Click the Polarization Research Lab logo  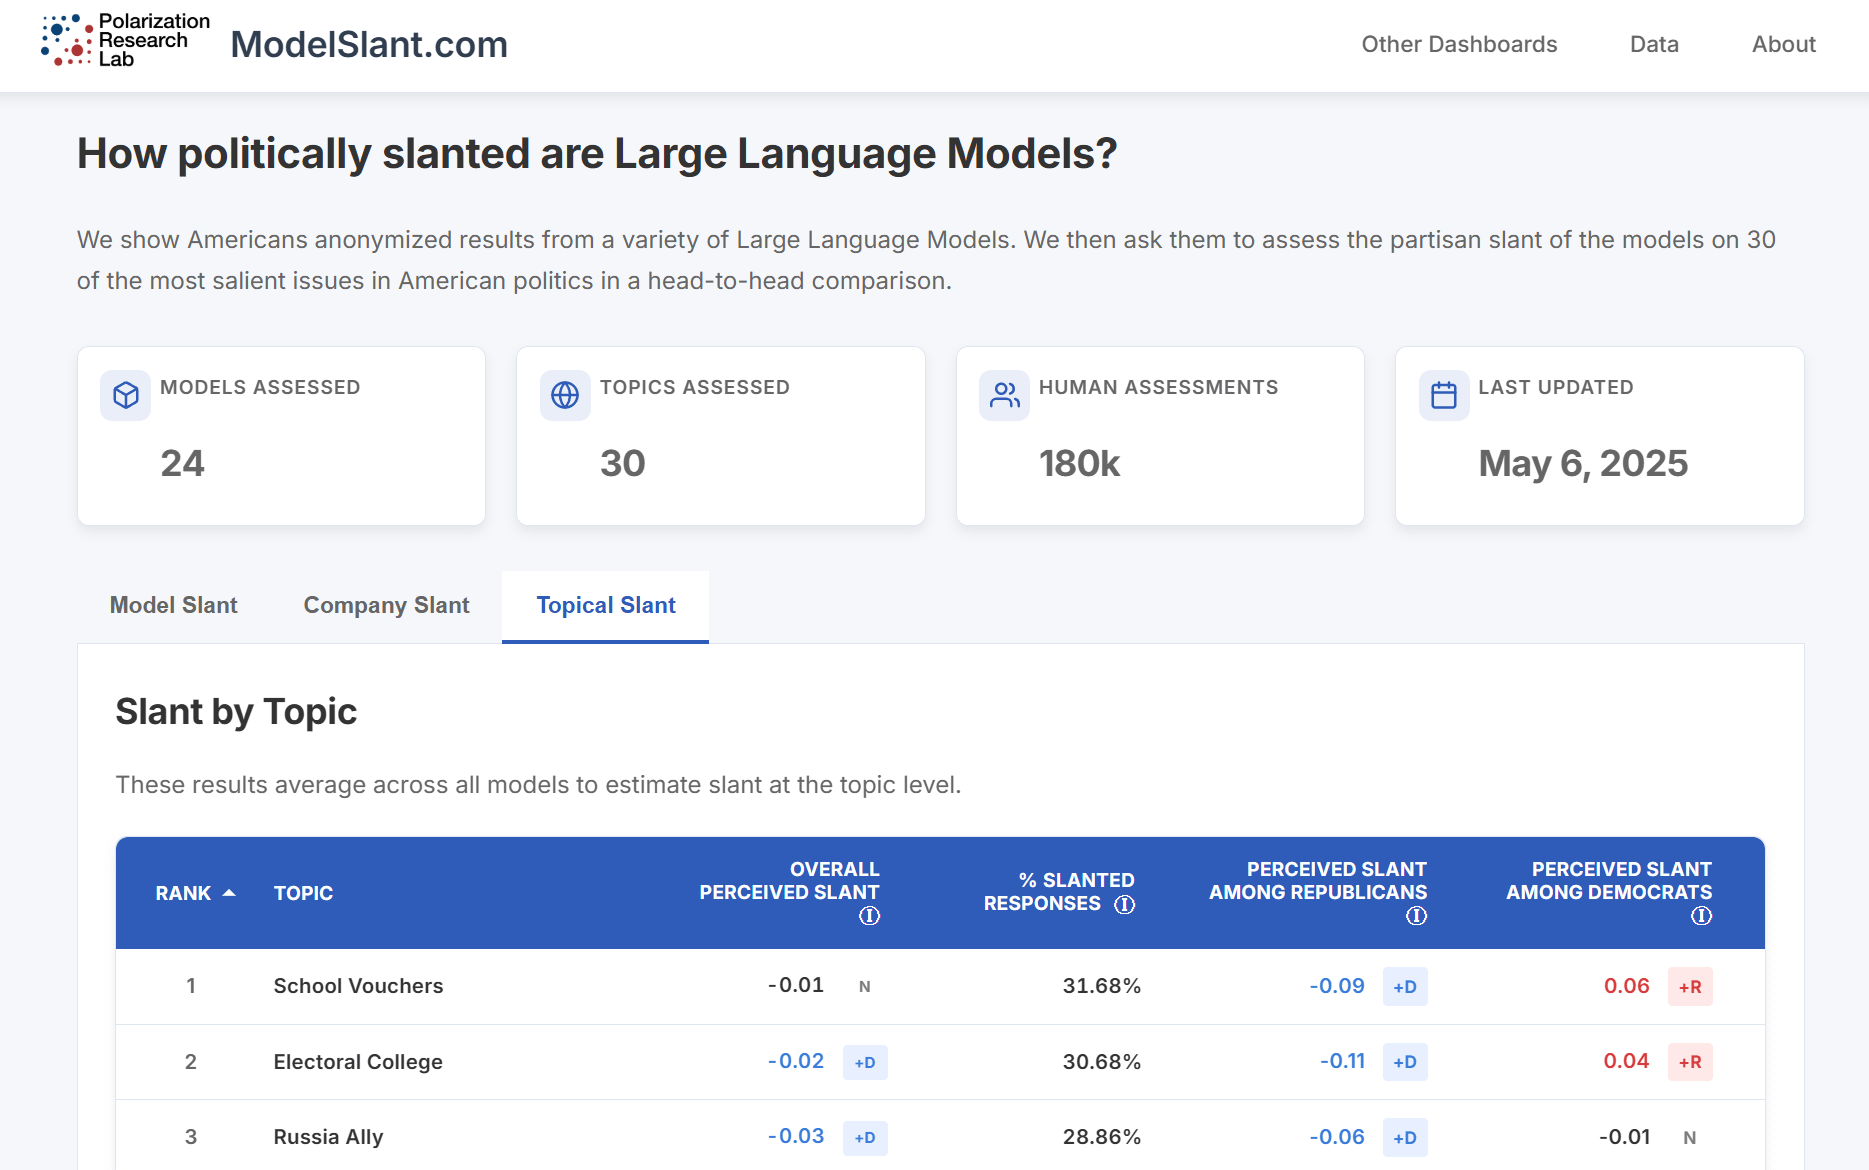[x=125, y=41]
